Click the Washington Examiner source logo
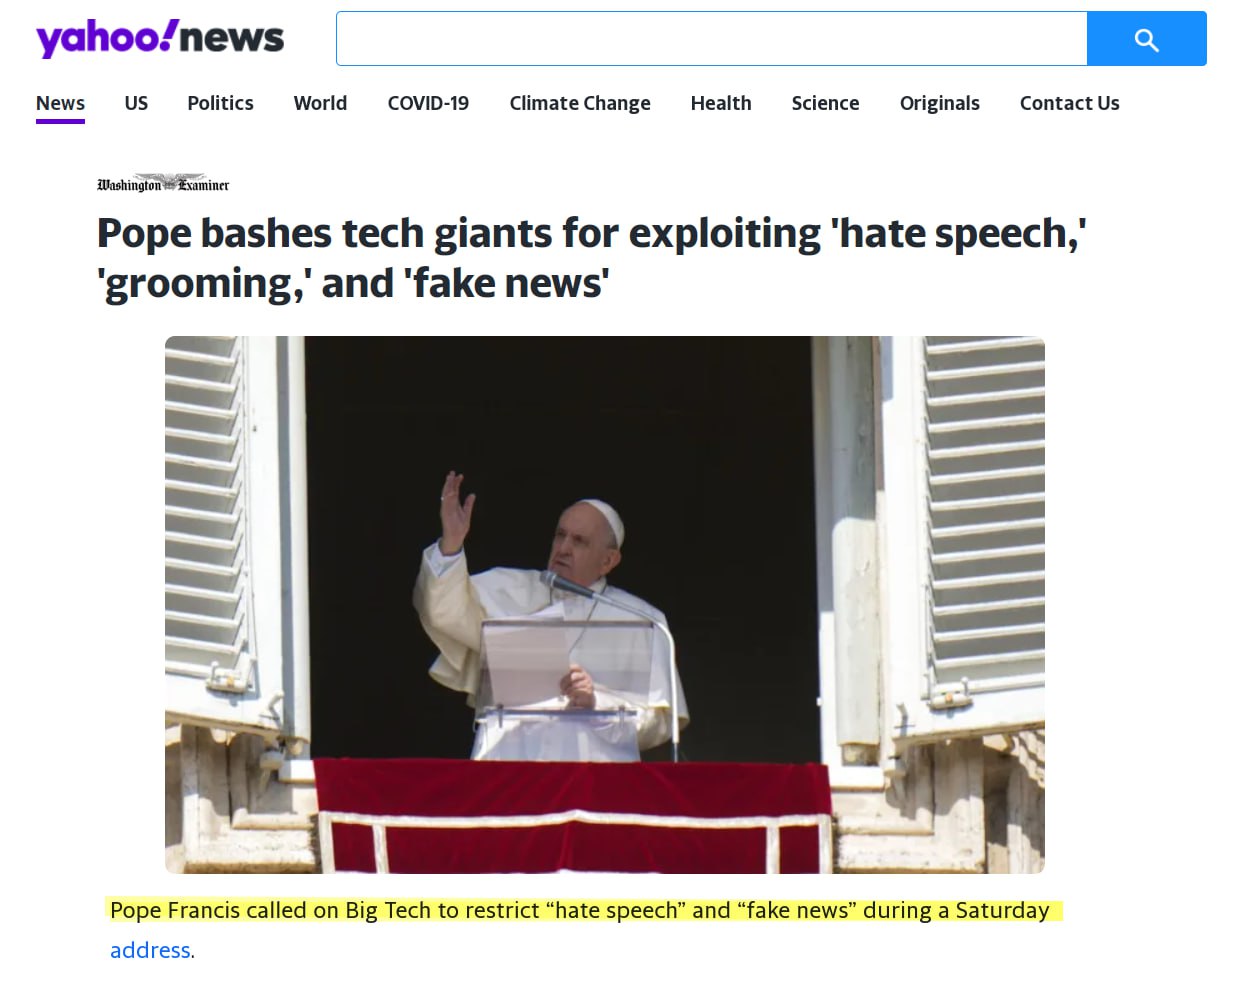Viewport: 1241px width, 991px height. pyautogui.click(x=163, y=184)
